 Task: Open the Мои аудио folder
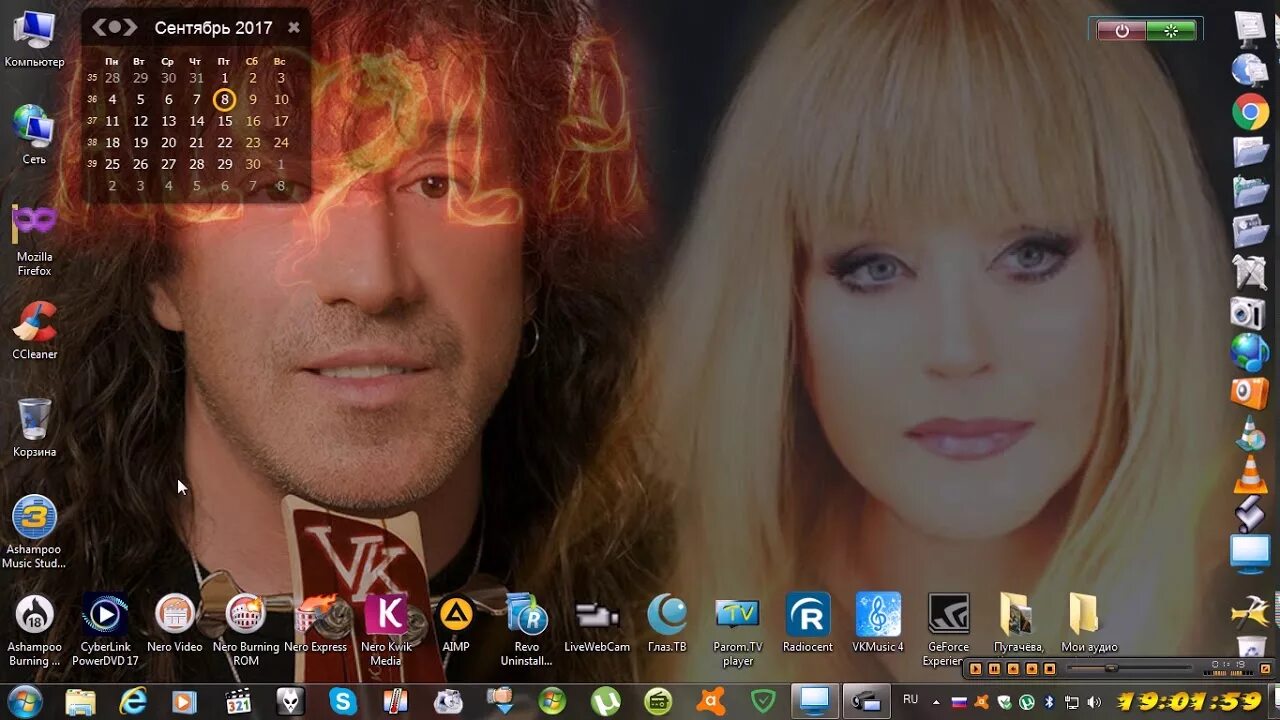pyautogui.click(x=1089, y=624)
